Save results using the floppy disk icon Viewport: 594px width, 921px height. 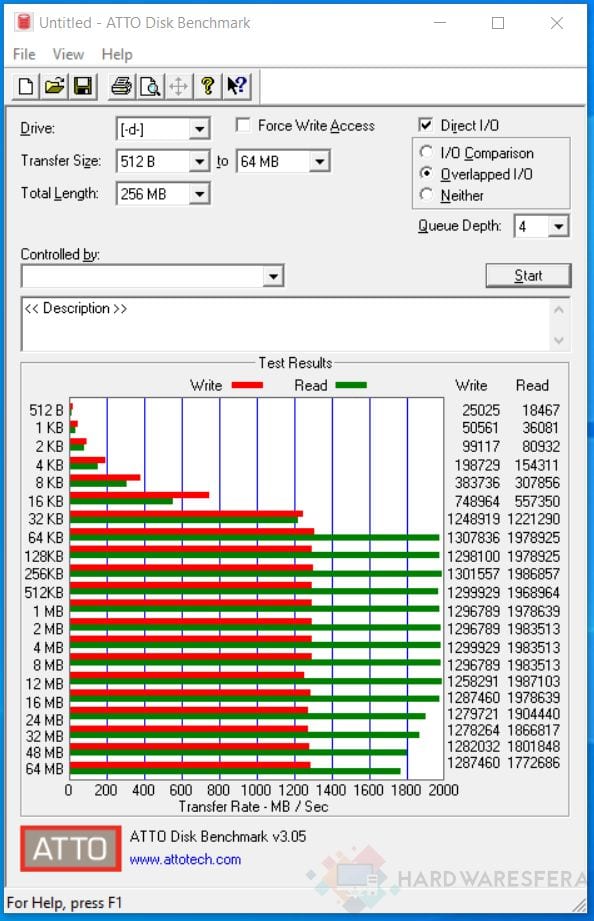[x=83, y=86]
